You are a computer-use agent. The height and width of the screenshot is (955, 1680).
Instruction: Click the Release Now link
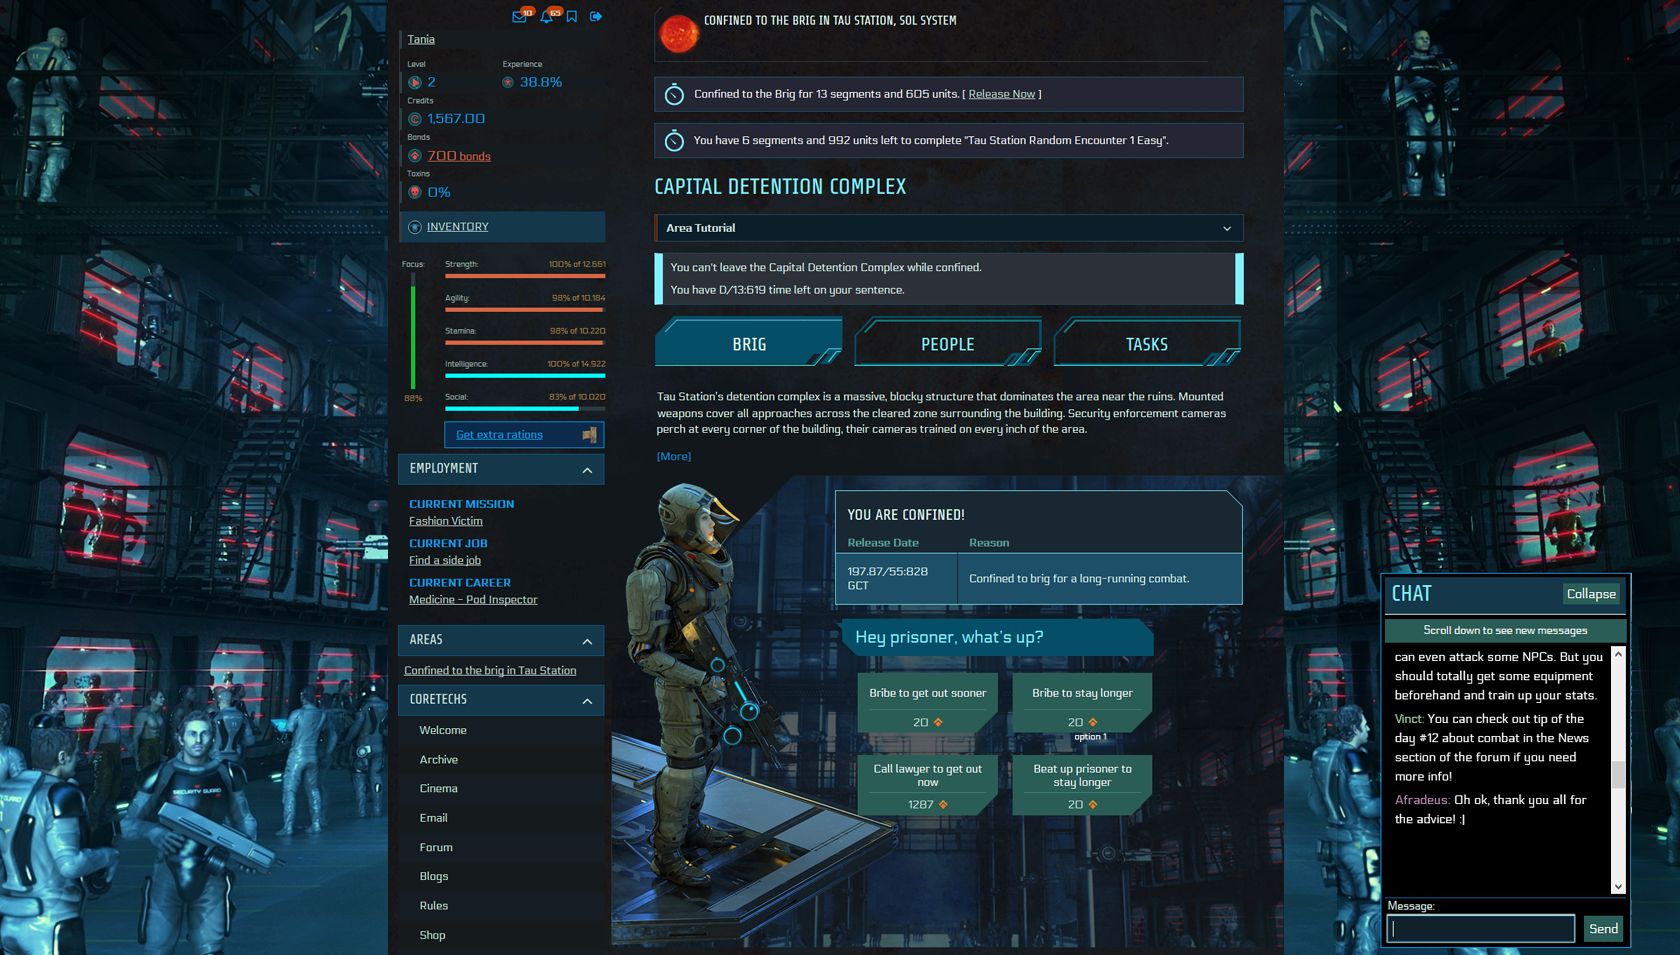[x=1001, y=94]
